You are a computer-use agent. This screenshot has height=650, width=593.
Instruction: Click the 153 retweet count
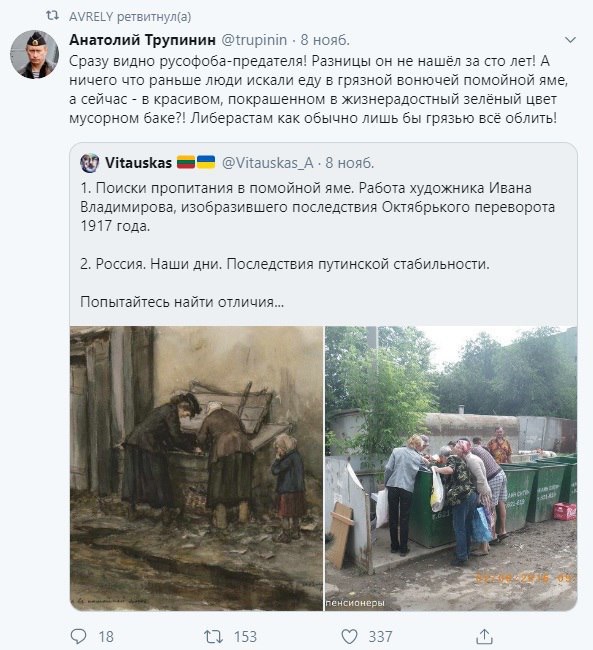(x=245, y=637)
